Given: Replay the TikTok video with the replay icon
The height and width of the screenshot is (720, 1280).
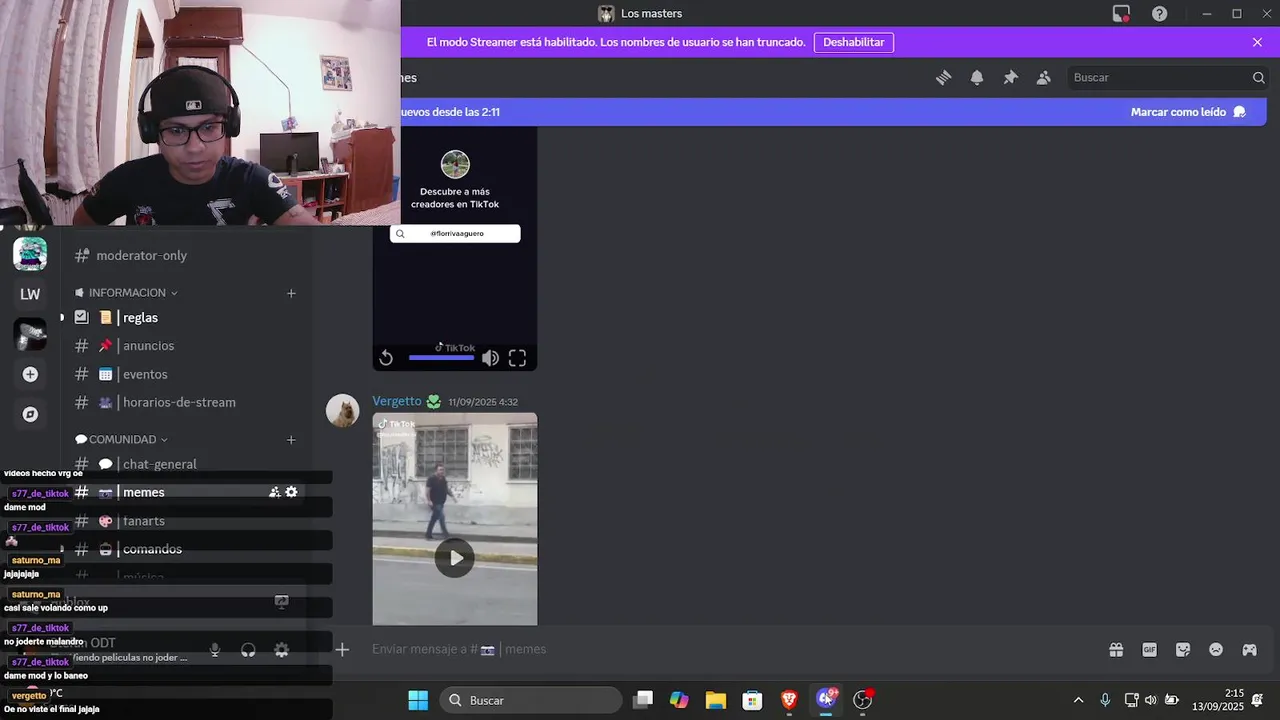Looking at the screenshot, I should coord(386,358).
